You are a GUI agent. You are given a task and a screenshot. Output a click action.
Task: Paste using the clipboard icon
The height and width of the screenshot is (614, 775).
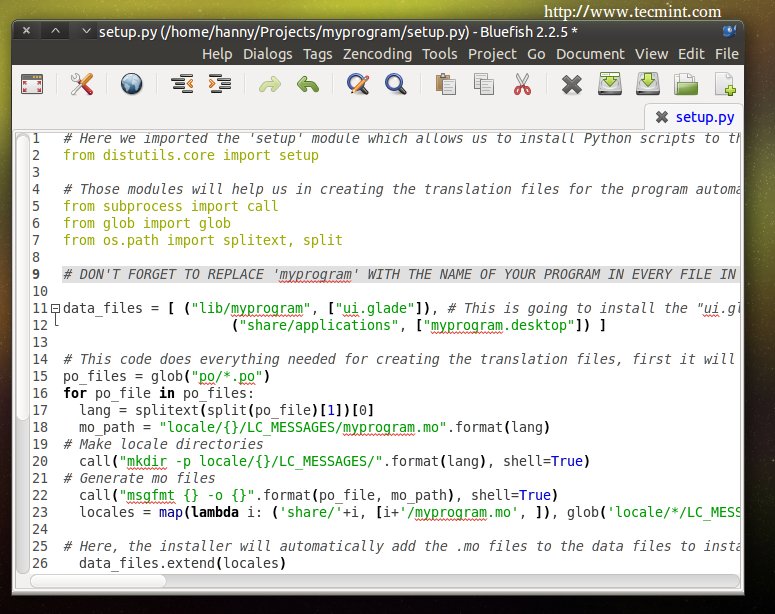(446, 85)
